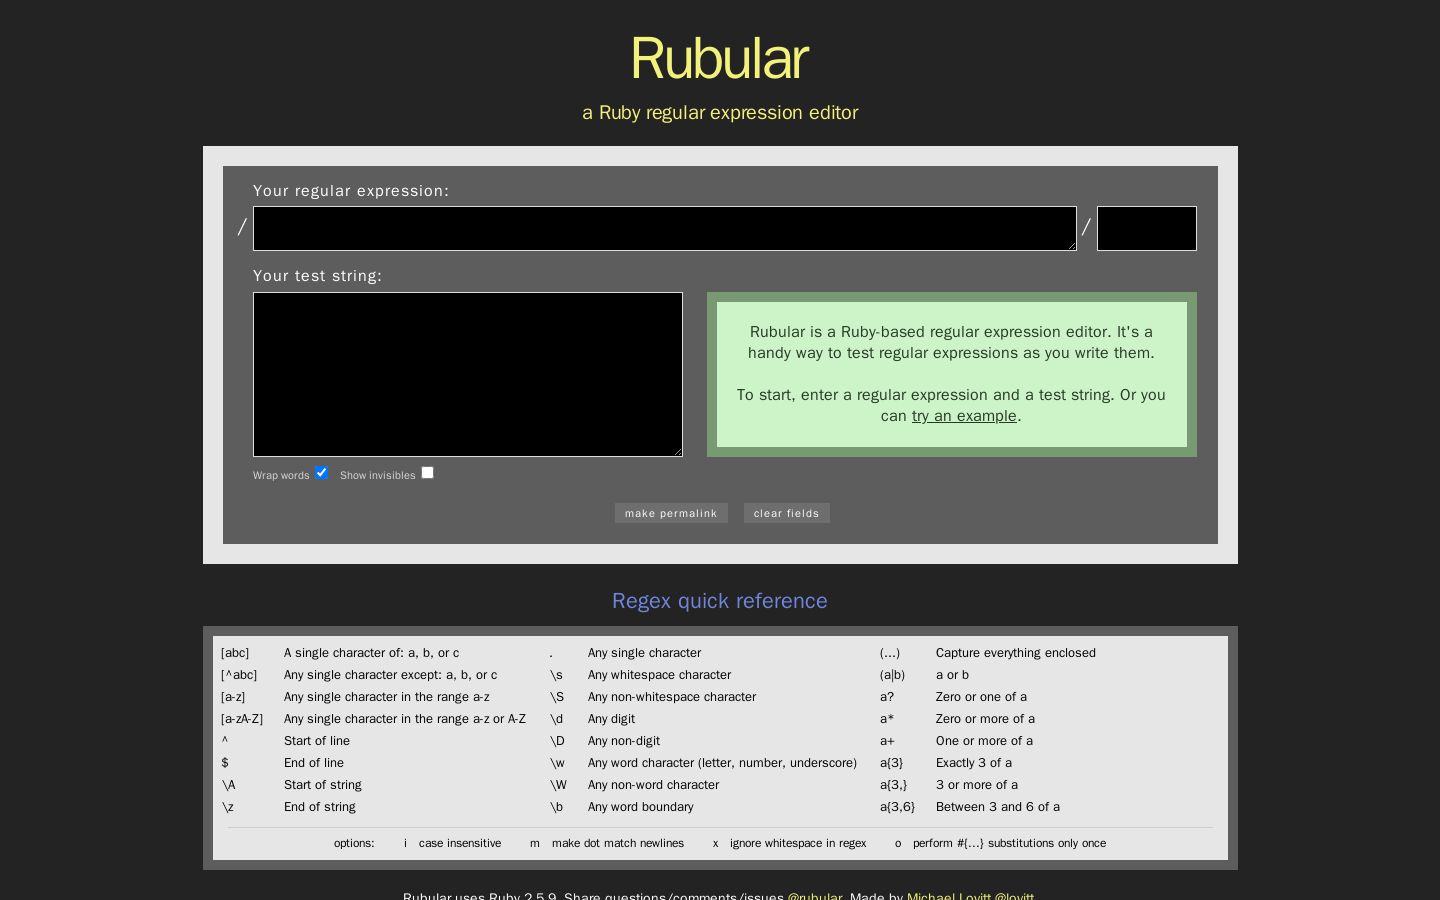Click "End of line" description
The height and width of the screenshot is (900, 1440).
coord(314,763)
